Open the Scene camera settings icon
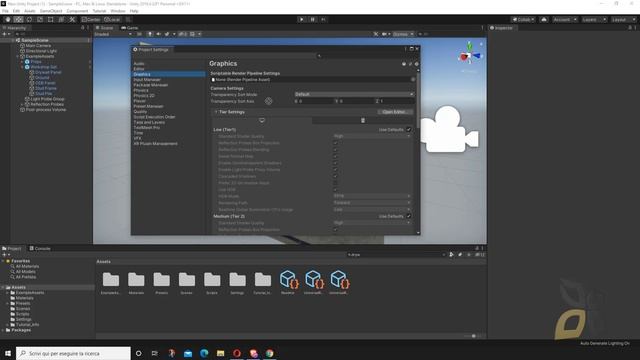 click(x=385, y=34)
